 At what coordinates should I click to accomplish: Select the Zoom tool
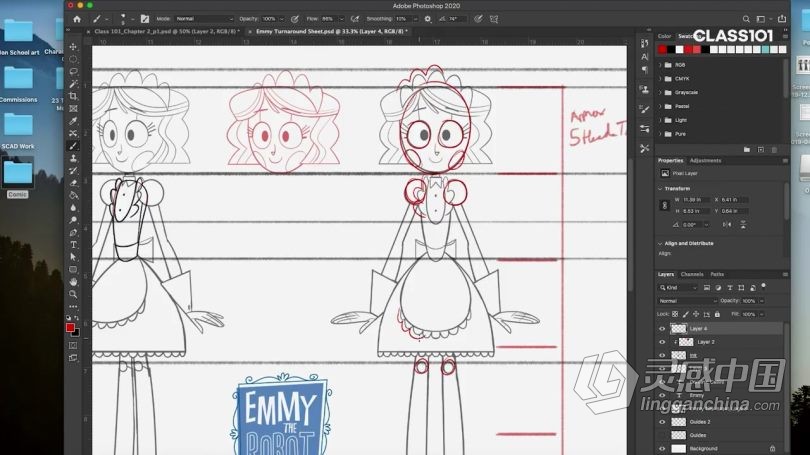73,294
